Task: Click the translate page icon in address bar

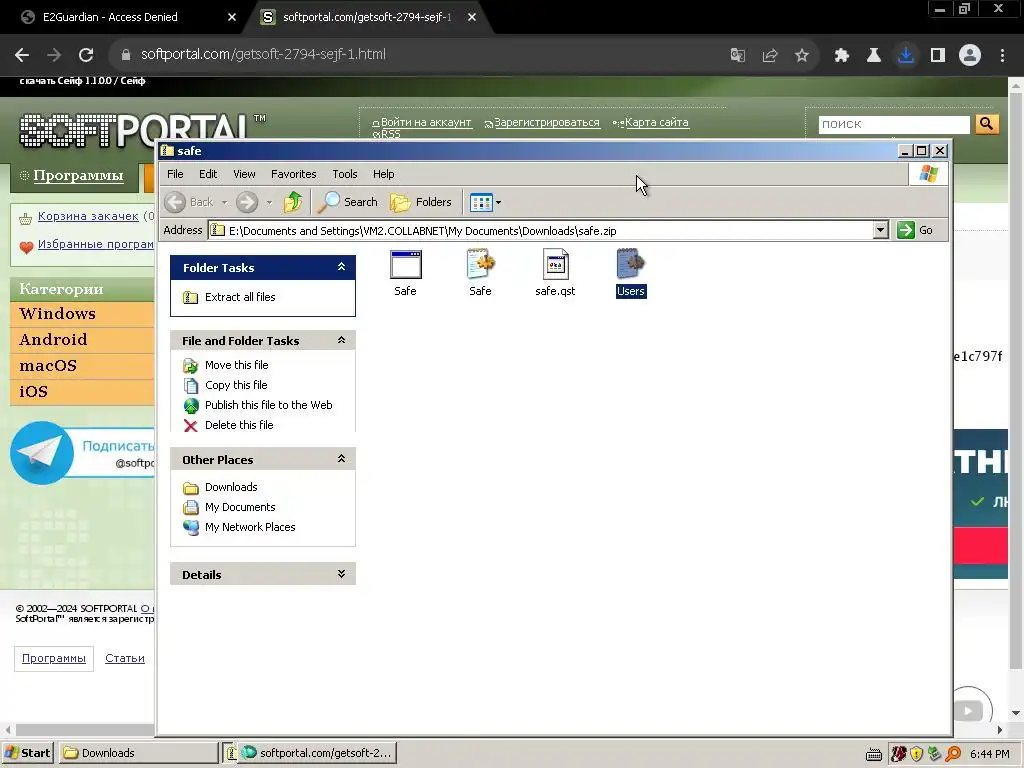Action: (738, 55)
